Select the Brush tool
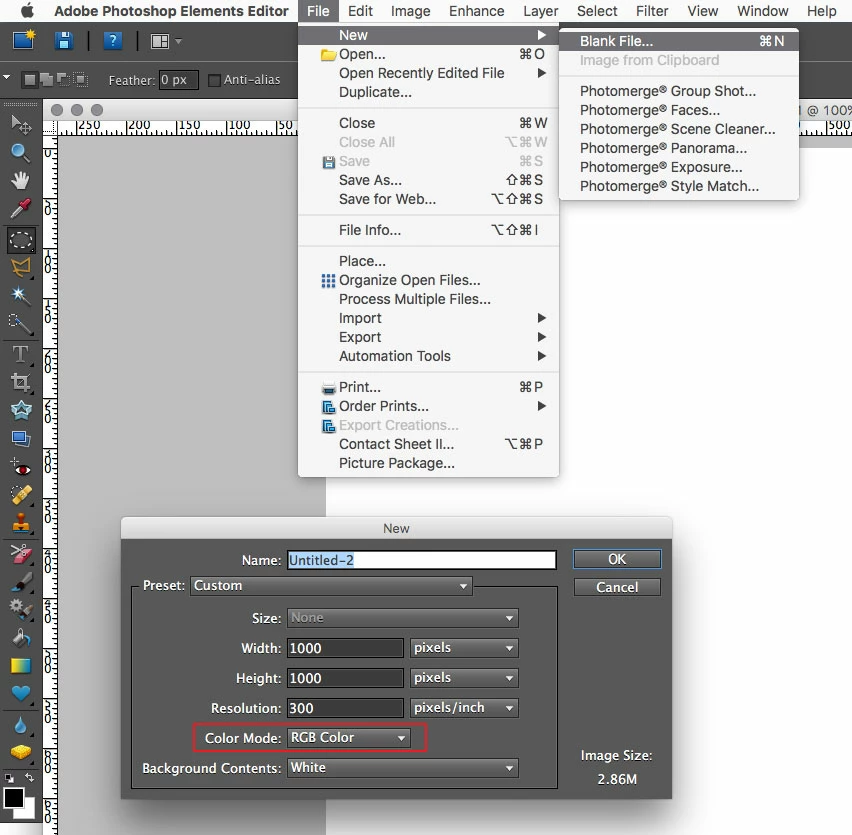The width and height of the screenshot is (852, 835). click(21, 582)
